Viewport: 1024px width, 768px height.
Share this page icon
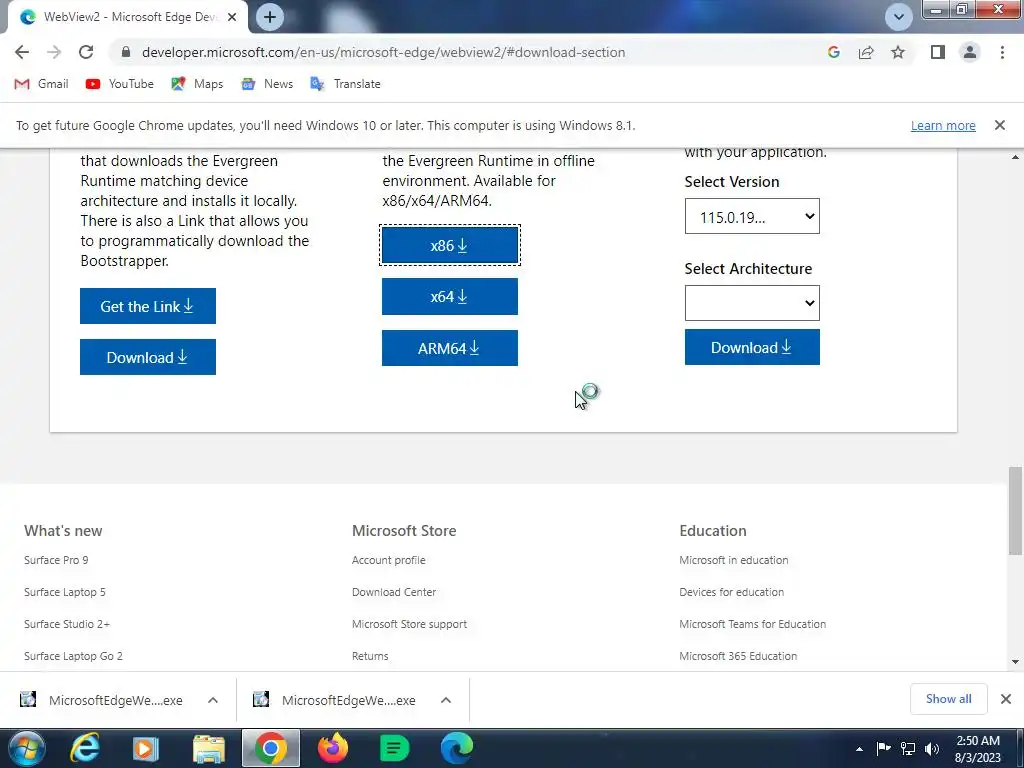click(x=866, y=52)
